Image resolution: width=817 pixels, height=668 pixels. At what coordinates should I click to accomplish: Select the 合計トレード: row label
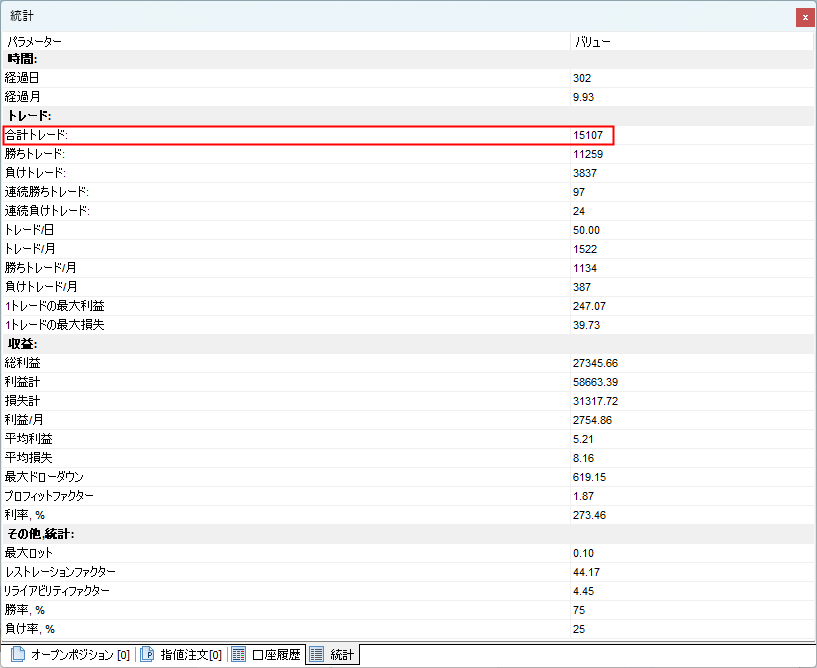coord(36,135)
